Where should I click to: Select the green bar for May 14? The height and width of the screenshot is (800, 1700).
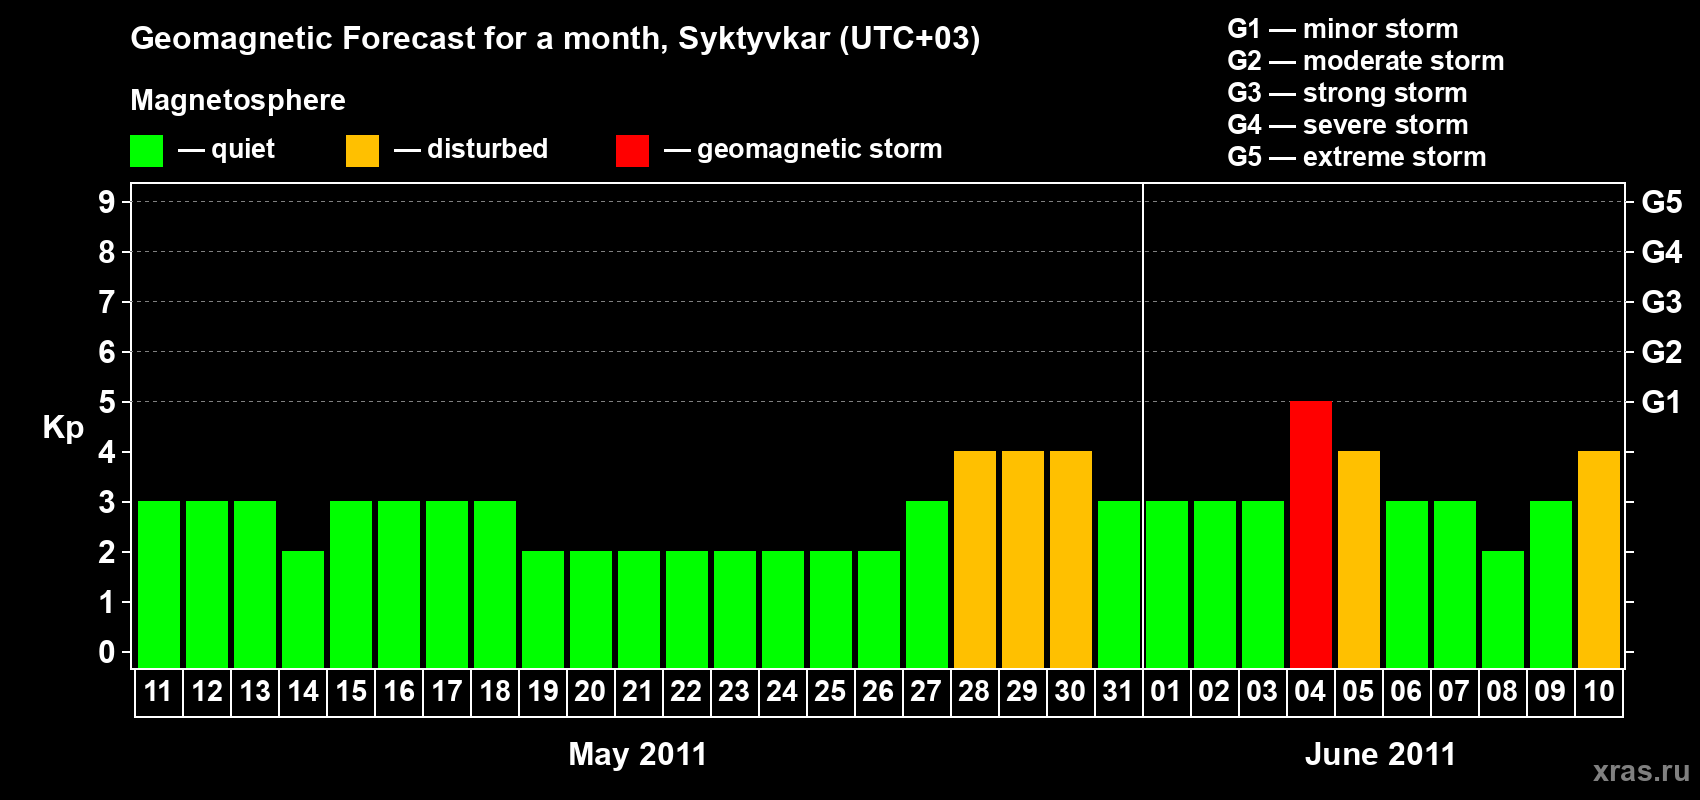pos(303,609)
